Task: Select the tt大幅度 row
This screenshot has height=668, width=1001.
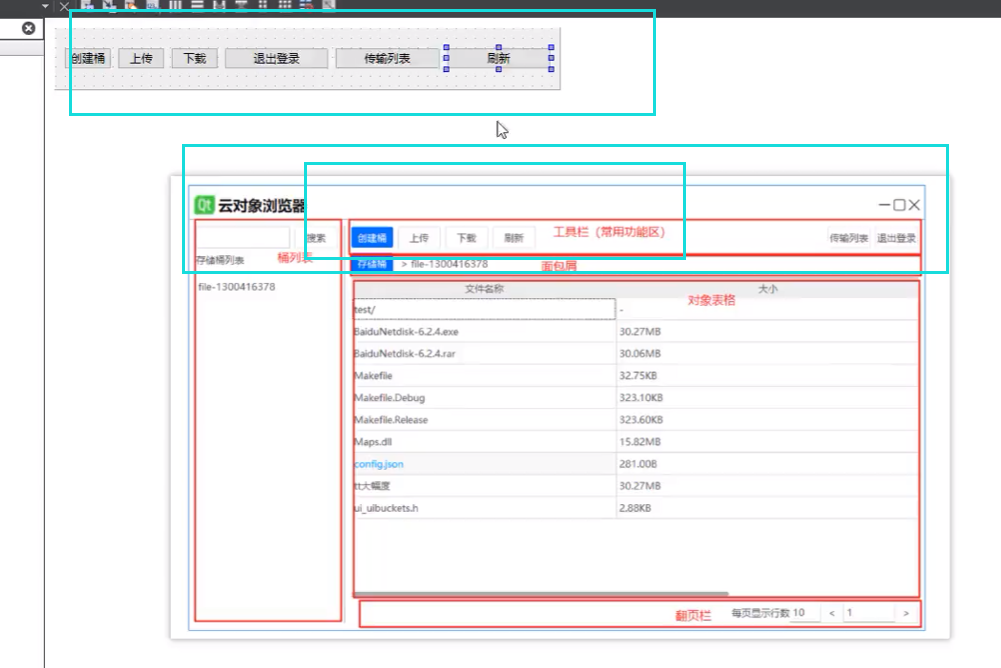Action: 636,485
